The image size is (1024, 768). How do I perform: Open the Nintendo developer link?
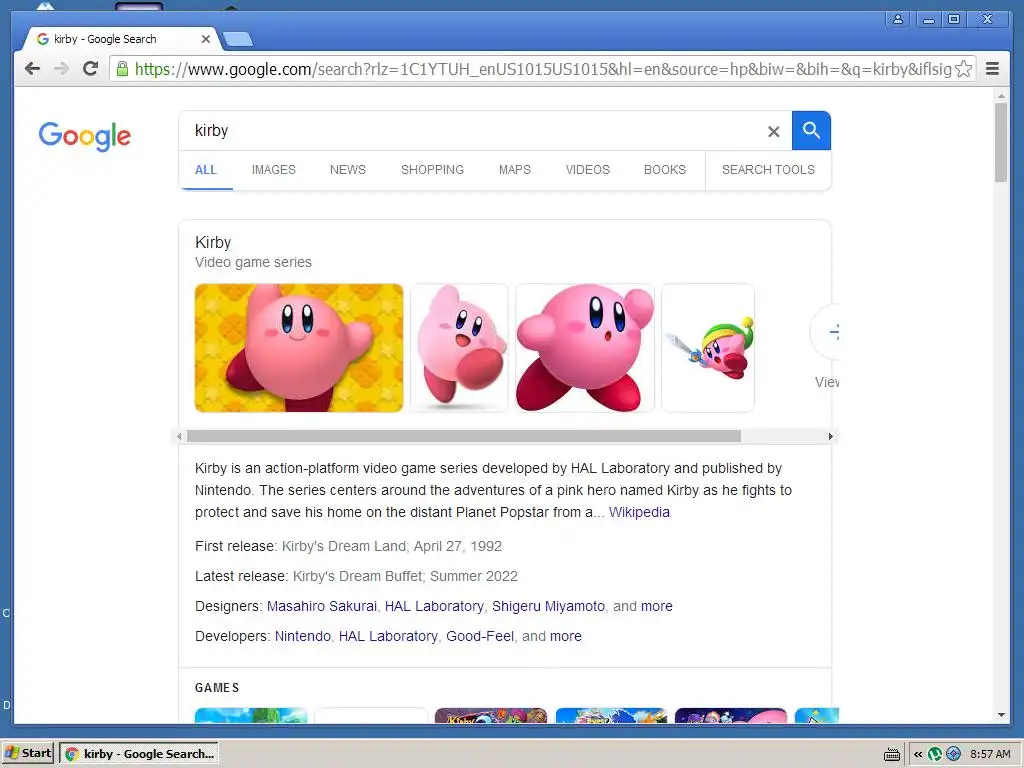303,636
